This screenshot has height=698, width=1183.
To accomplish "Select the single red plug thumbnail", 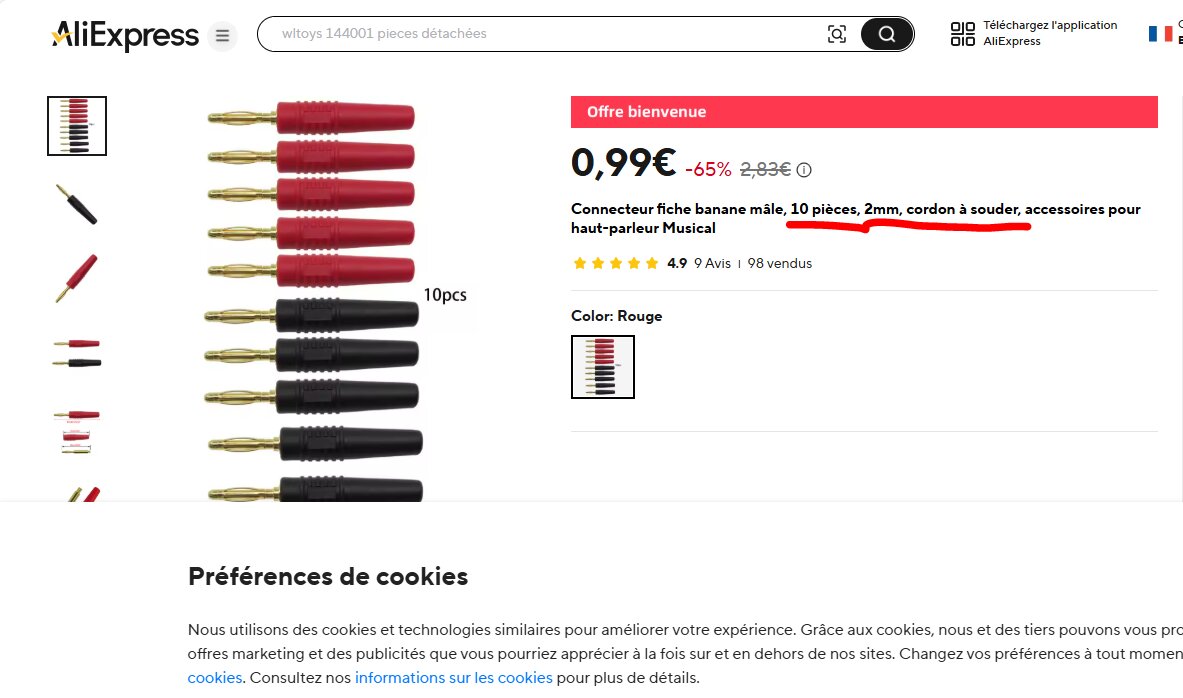I will (x=77, y=279).
